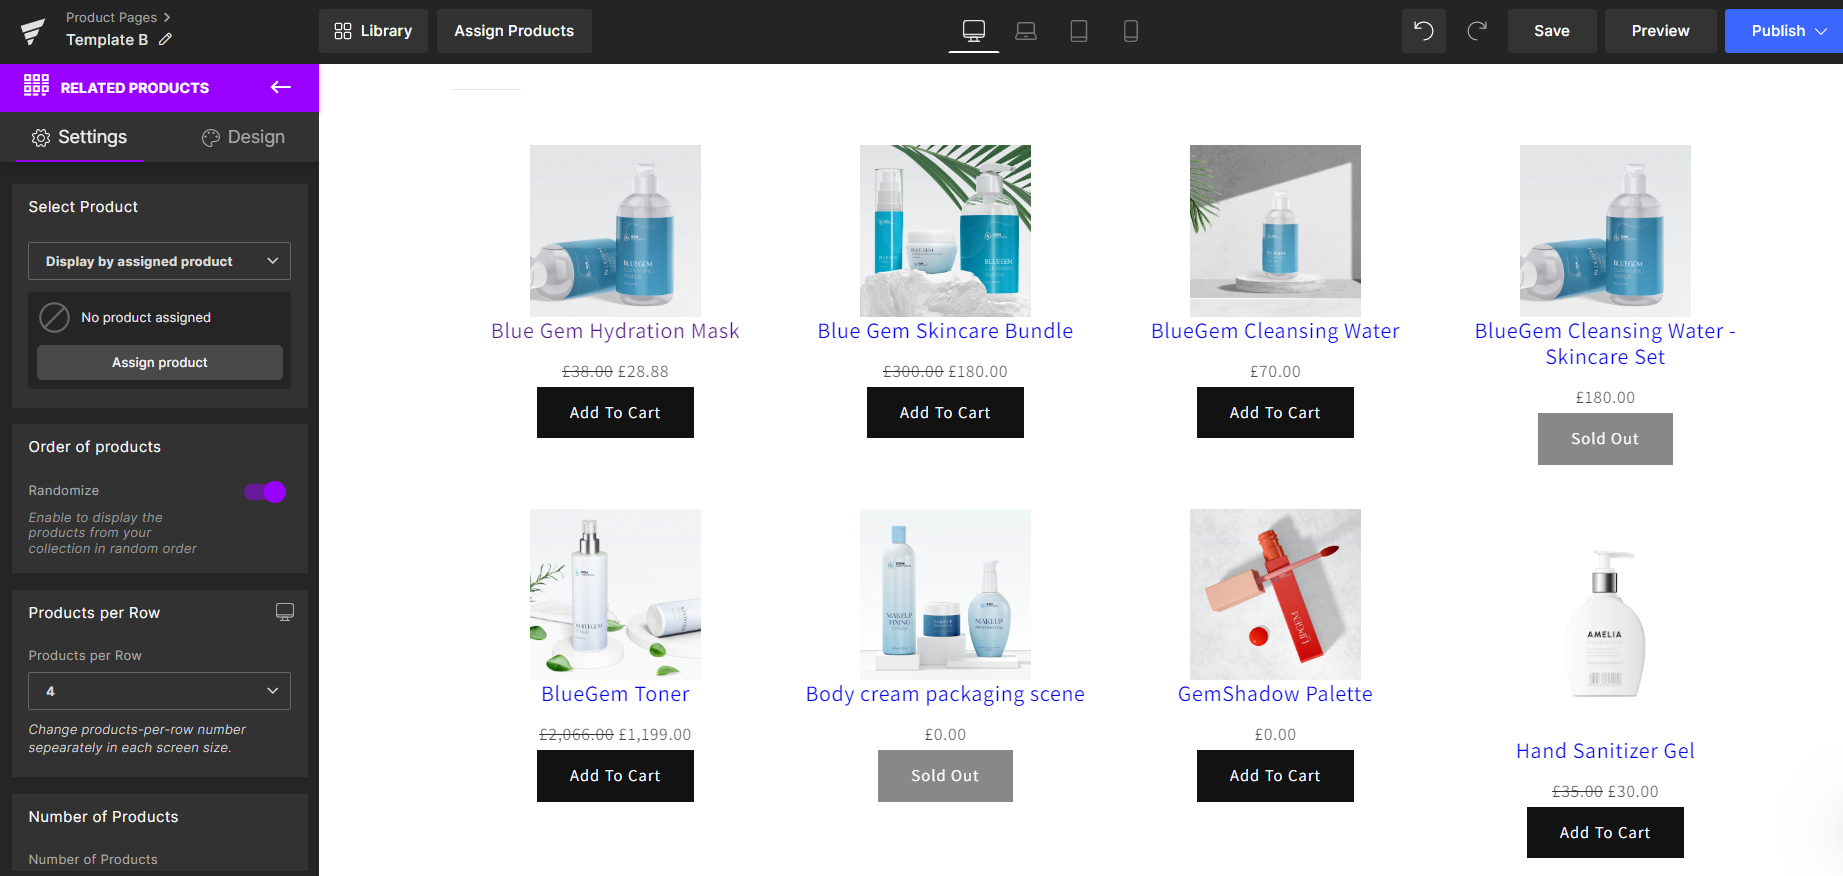Click Sold Out under Skincare Set
Image resolution: width=1843 pixels, height=876 pixels.
[x=1605, y=439]
